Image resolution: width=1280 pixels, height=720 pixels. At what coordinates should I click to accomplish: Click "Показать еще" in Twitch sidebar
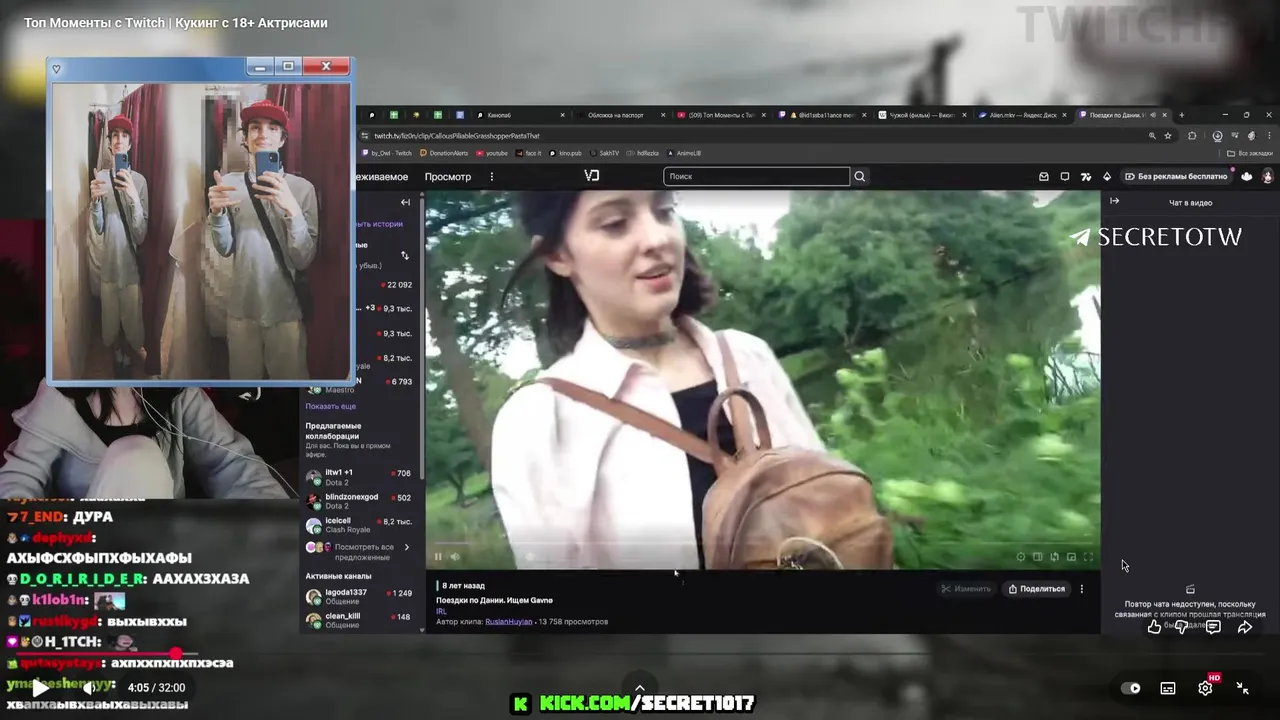coord(330,406)
